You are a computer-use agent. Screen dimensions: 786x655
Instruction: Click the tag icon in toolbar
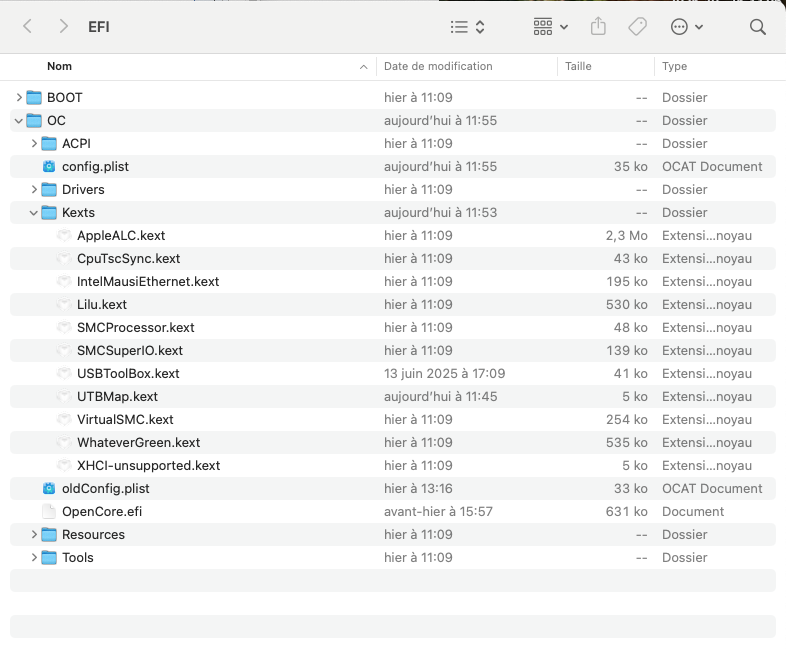(637, 27)
